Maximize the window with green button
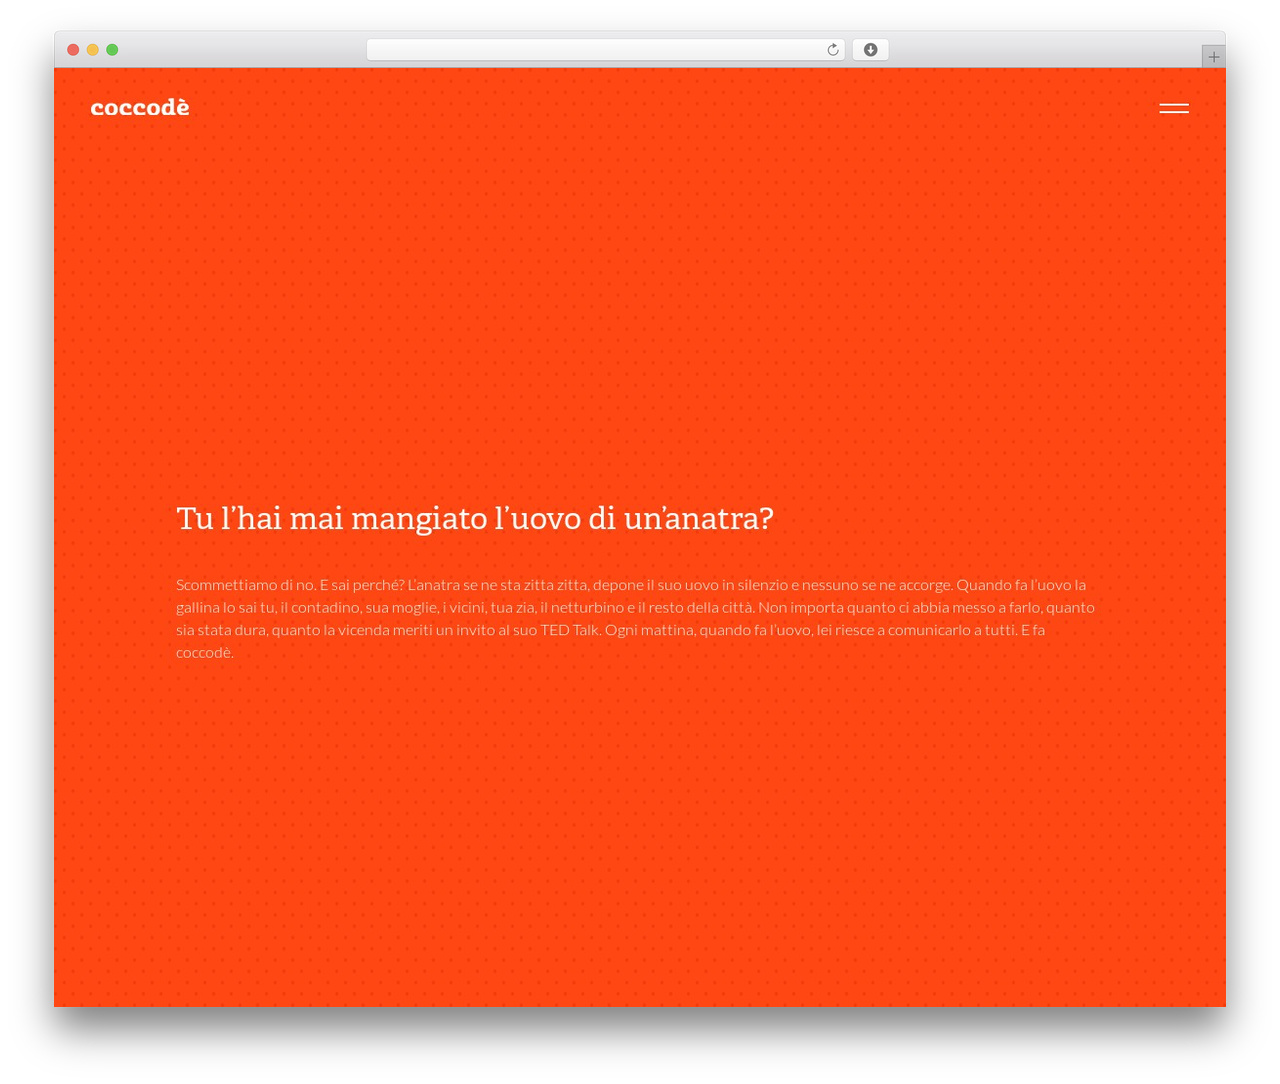The image size is (1280, 1084). pos(112,50)
